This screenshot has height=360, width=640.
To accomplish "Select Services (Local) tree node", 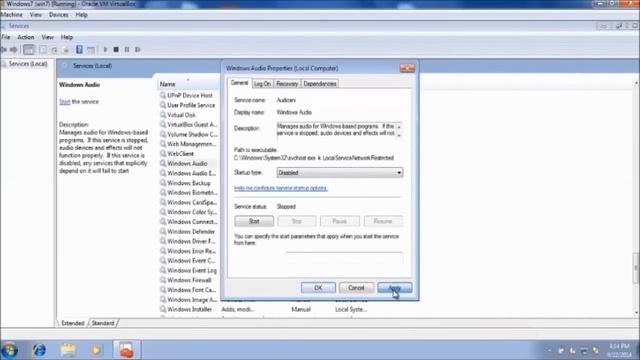I will point(28,64).
